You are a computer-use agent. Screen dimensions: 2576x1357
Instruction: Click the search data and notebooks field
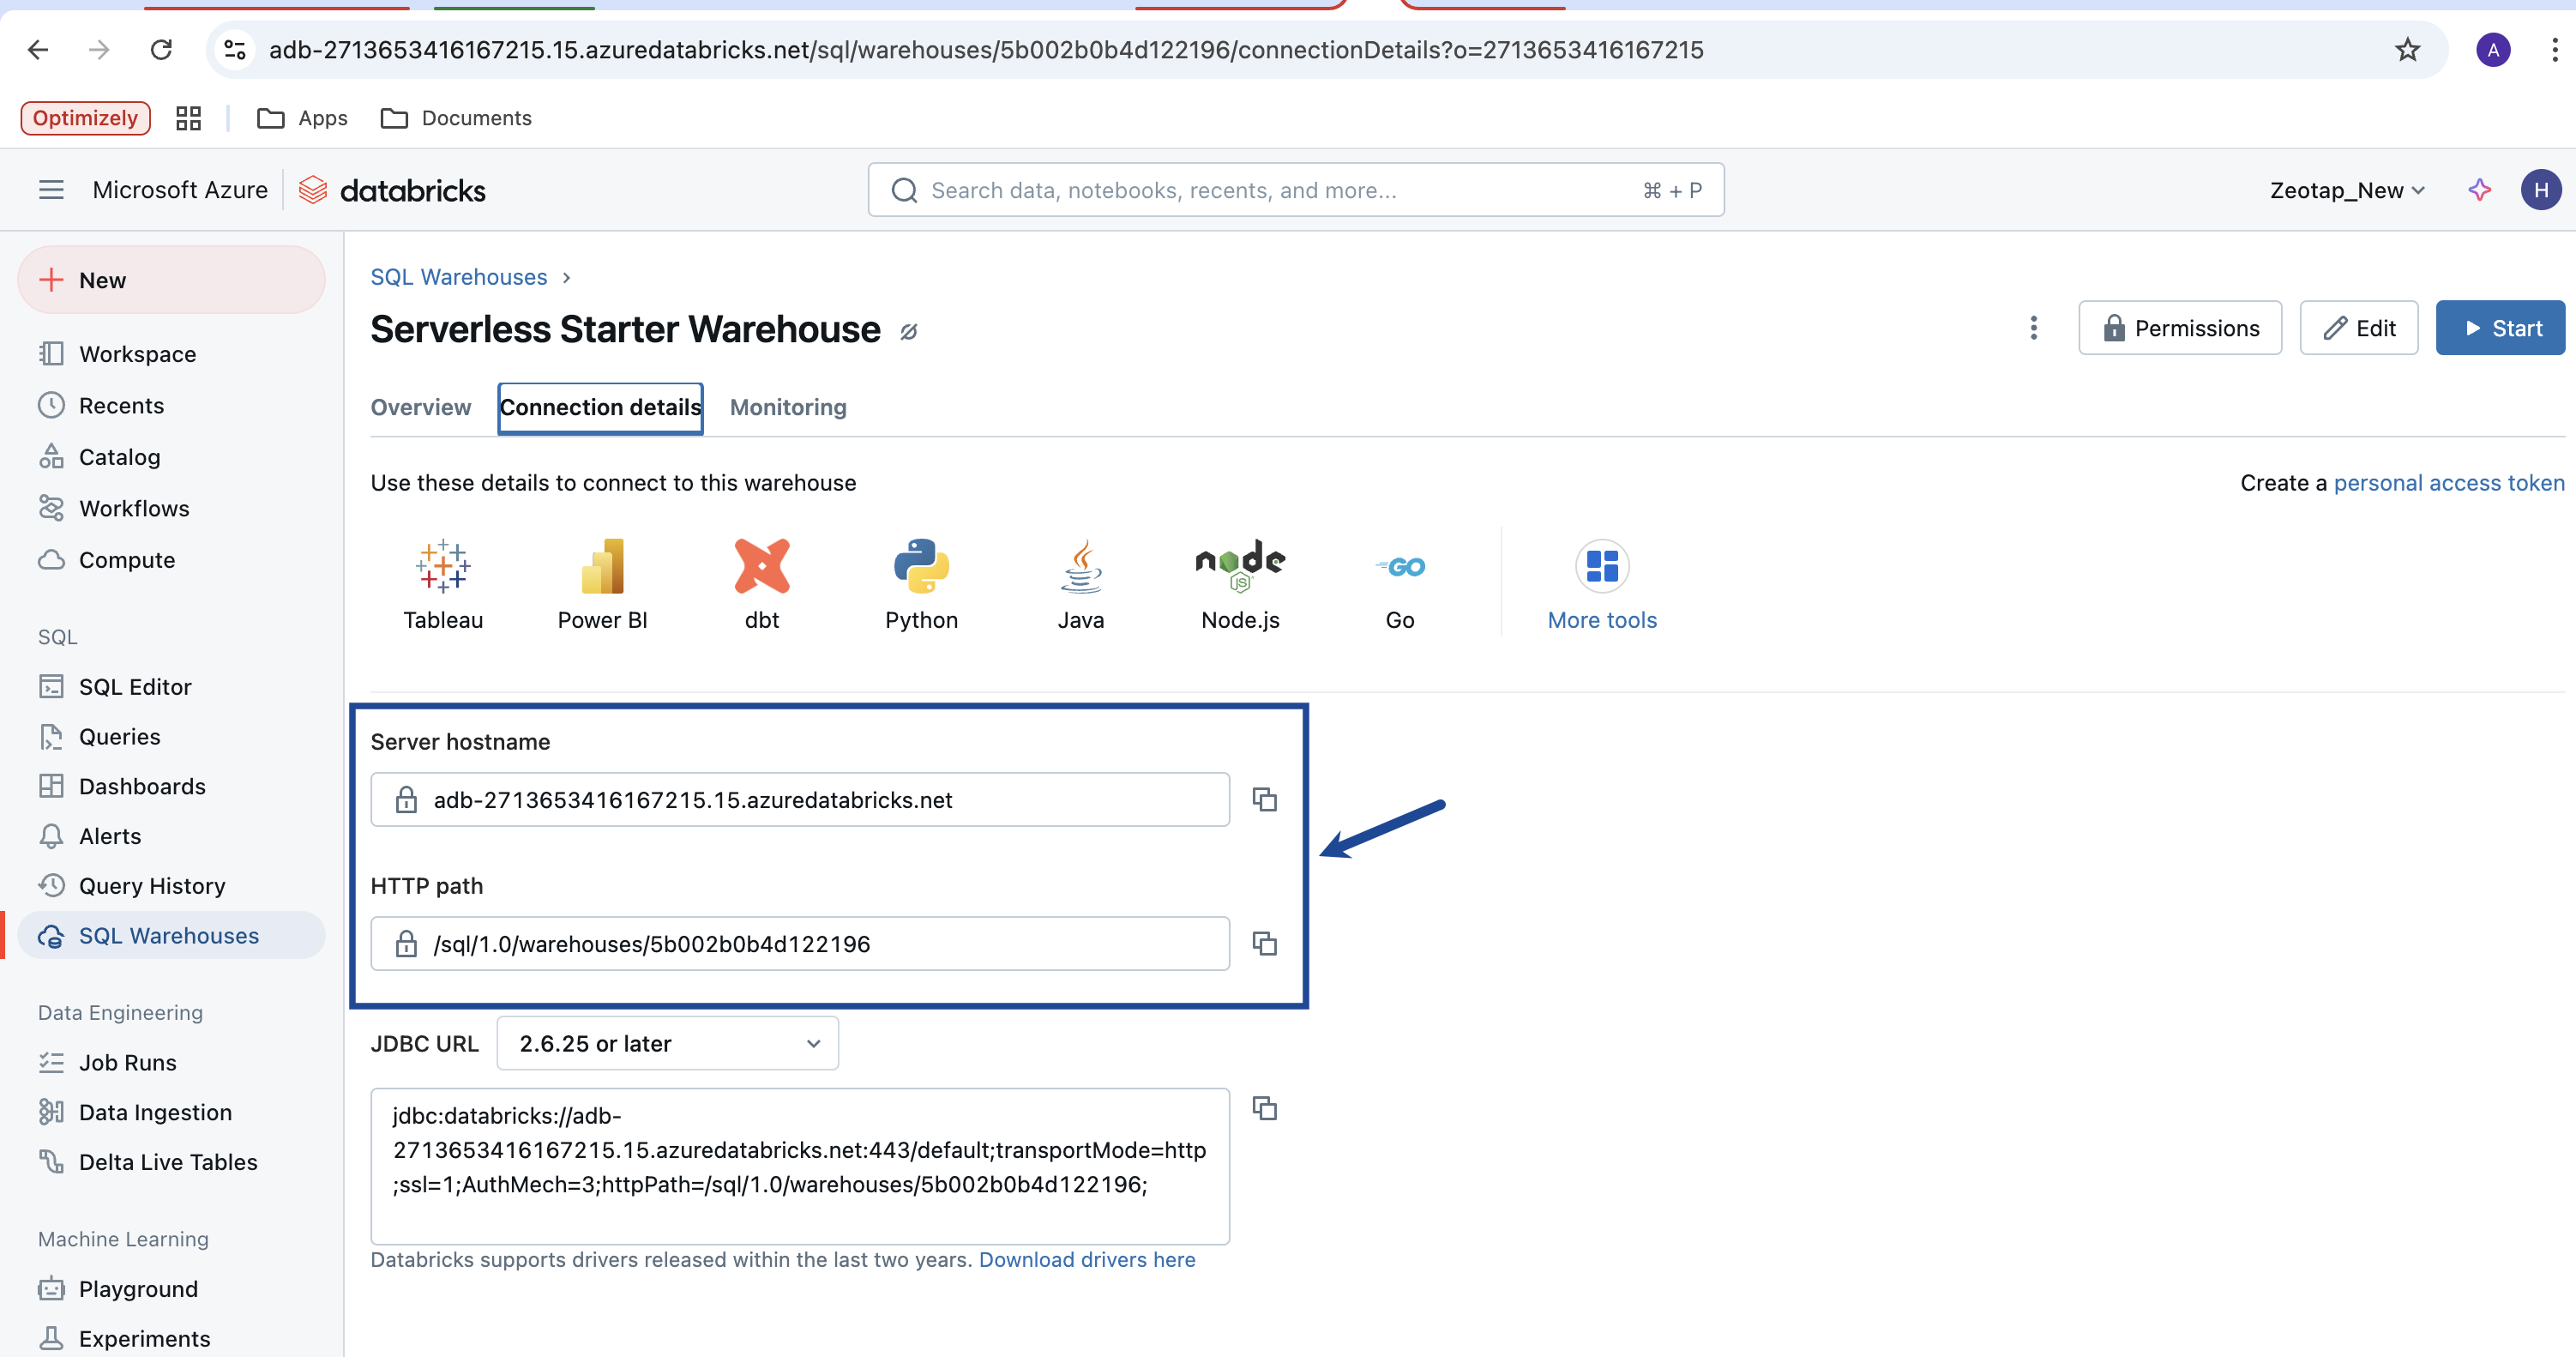point(1280,190)
